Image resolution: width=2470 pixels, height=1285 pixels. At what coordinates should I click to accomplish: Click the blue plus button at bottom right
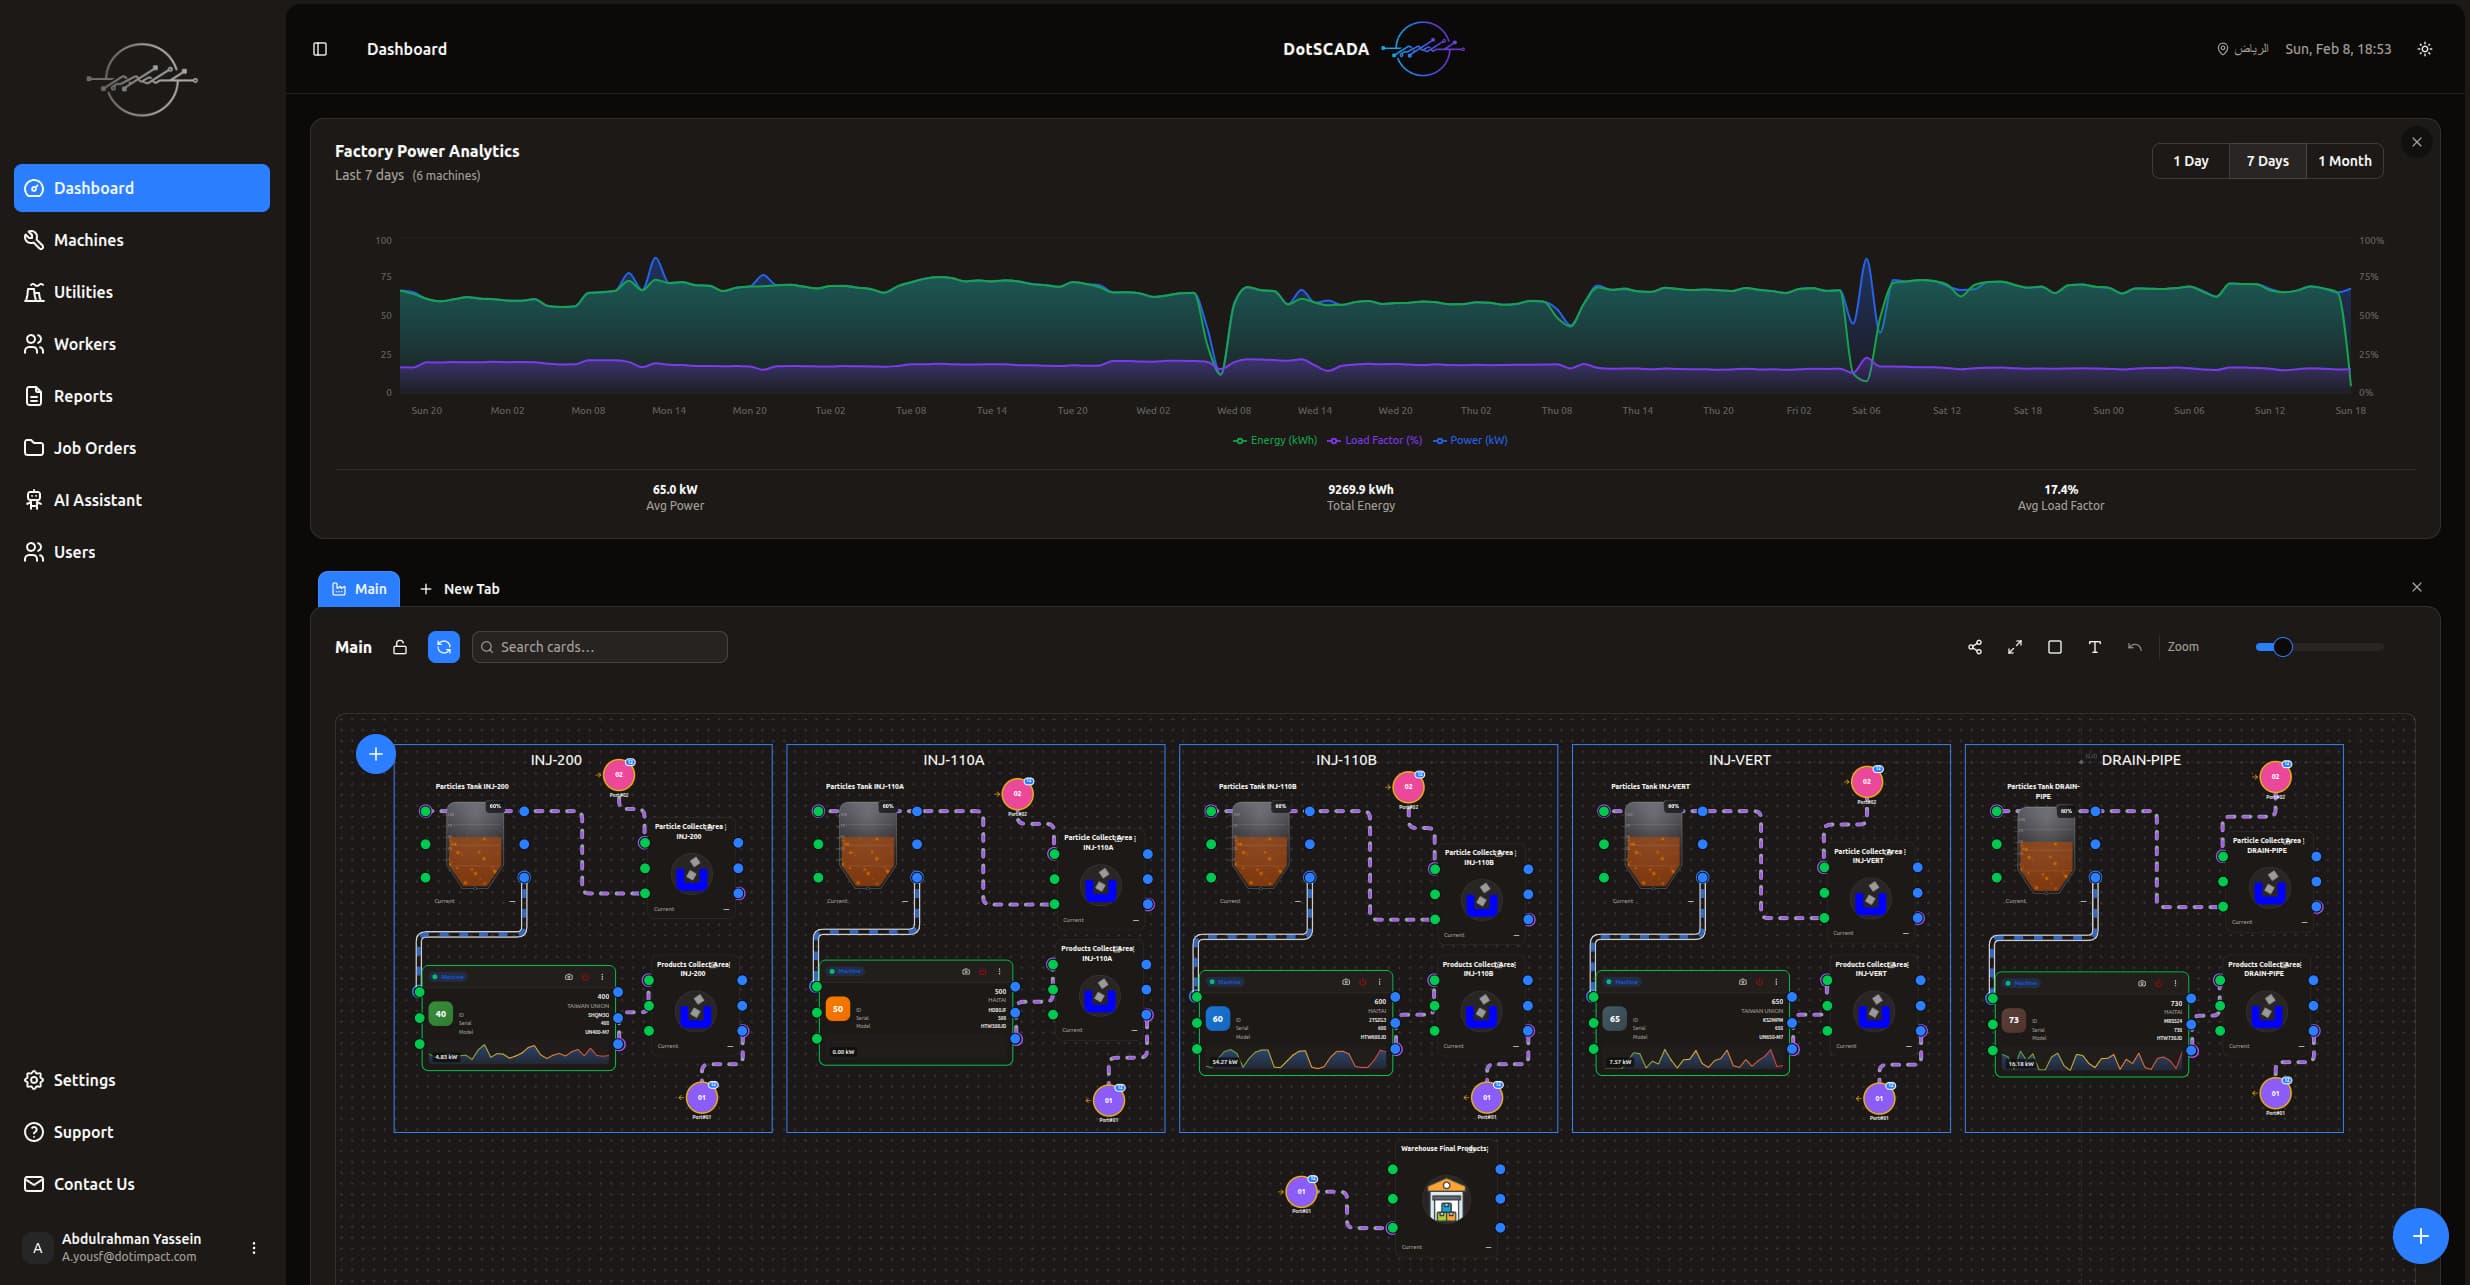point(2419,1235)
